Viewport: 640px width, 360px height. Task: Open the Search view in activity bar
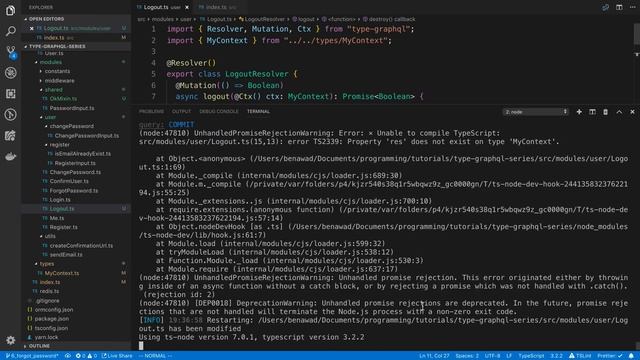tap(11, 31)
